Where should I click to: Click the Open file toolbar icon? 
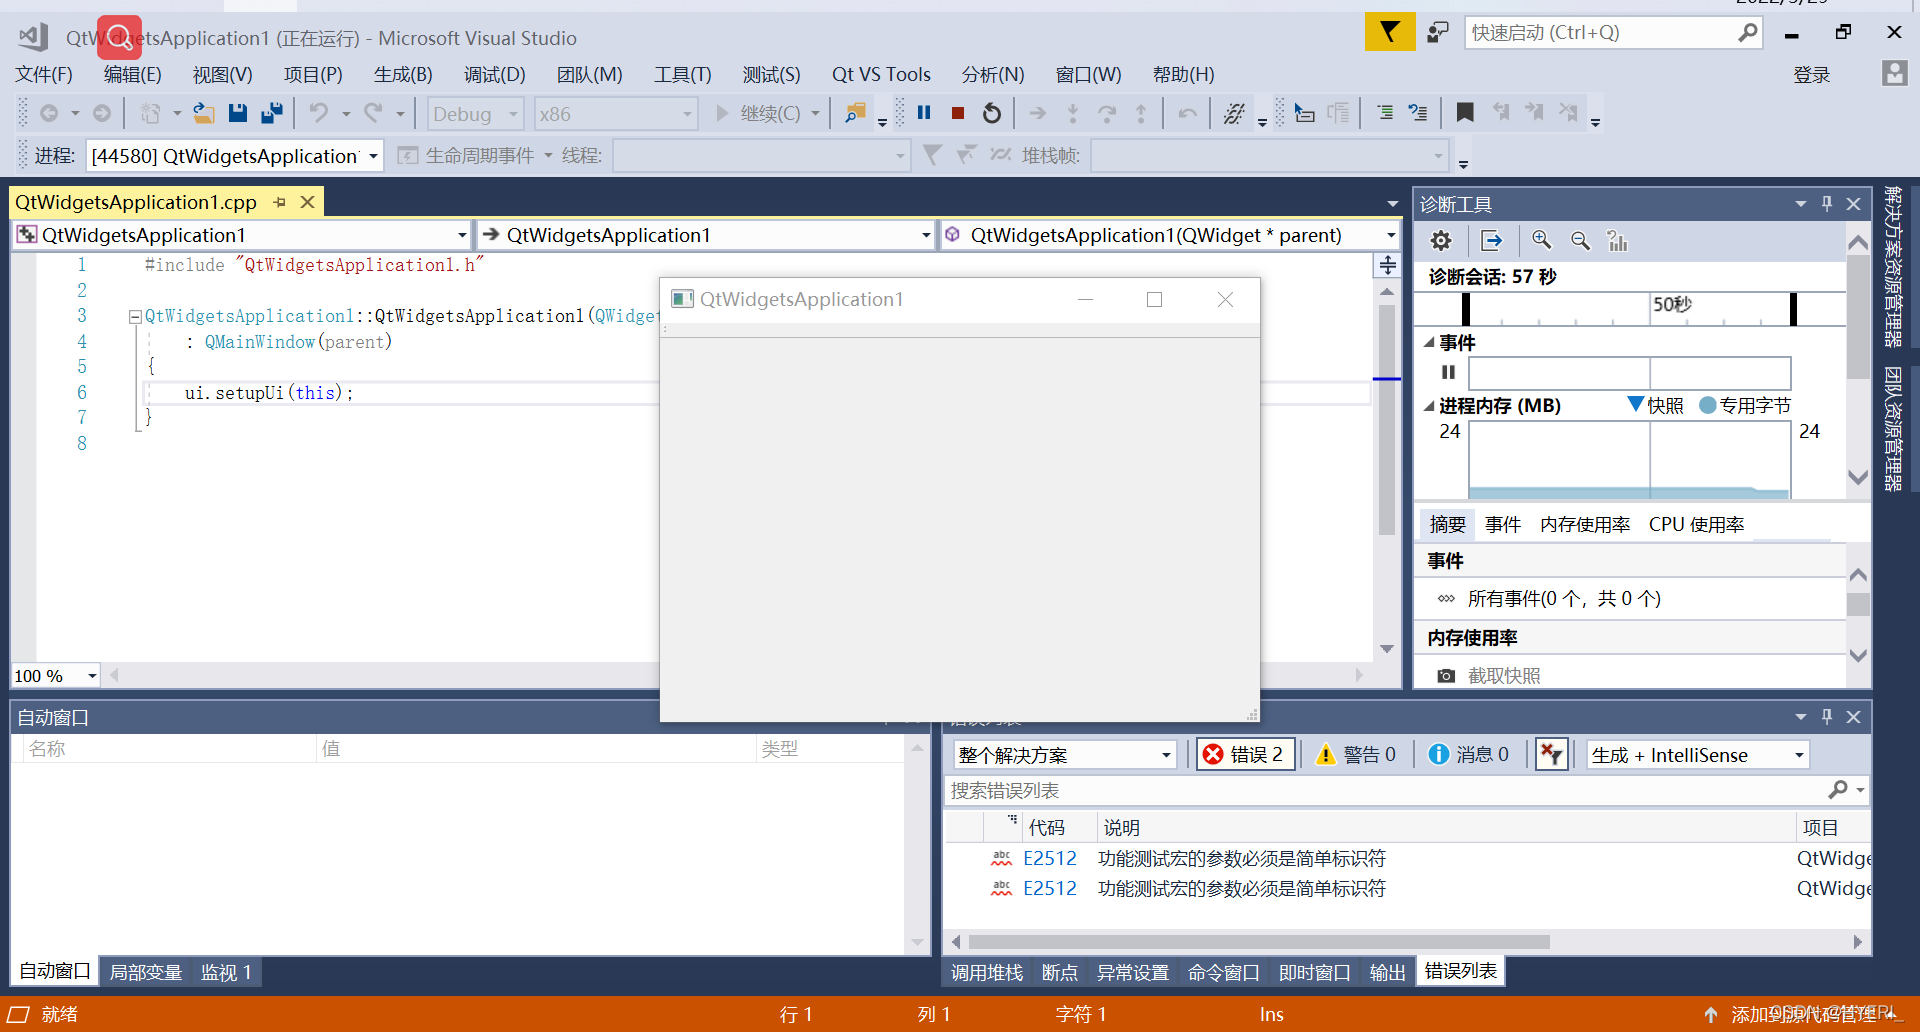click(204, 113)
